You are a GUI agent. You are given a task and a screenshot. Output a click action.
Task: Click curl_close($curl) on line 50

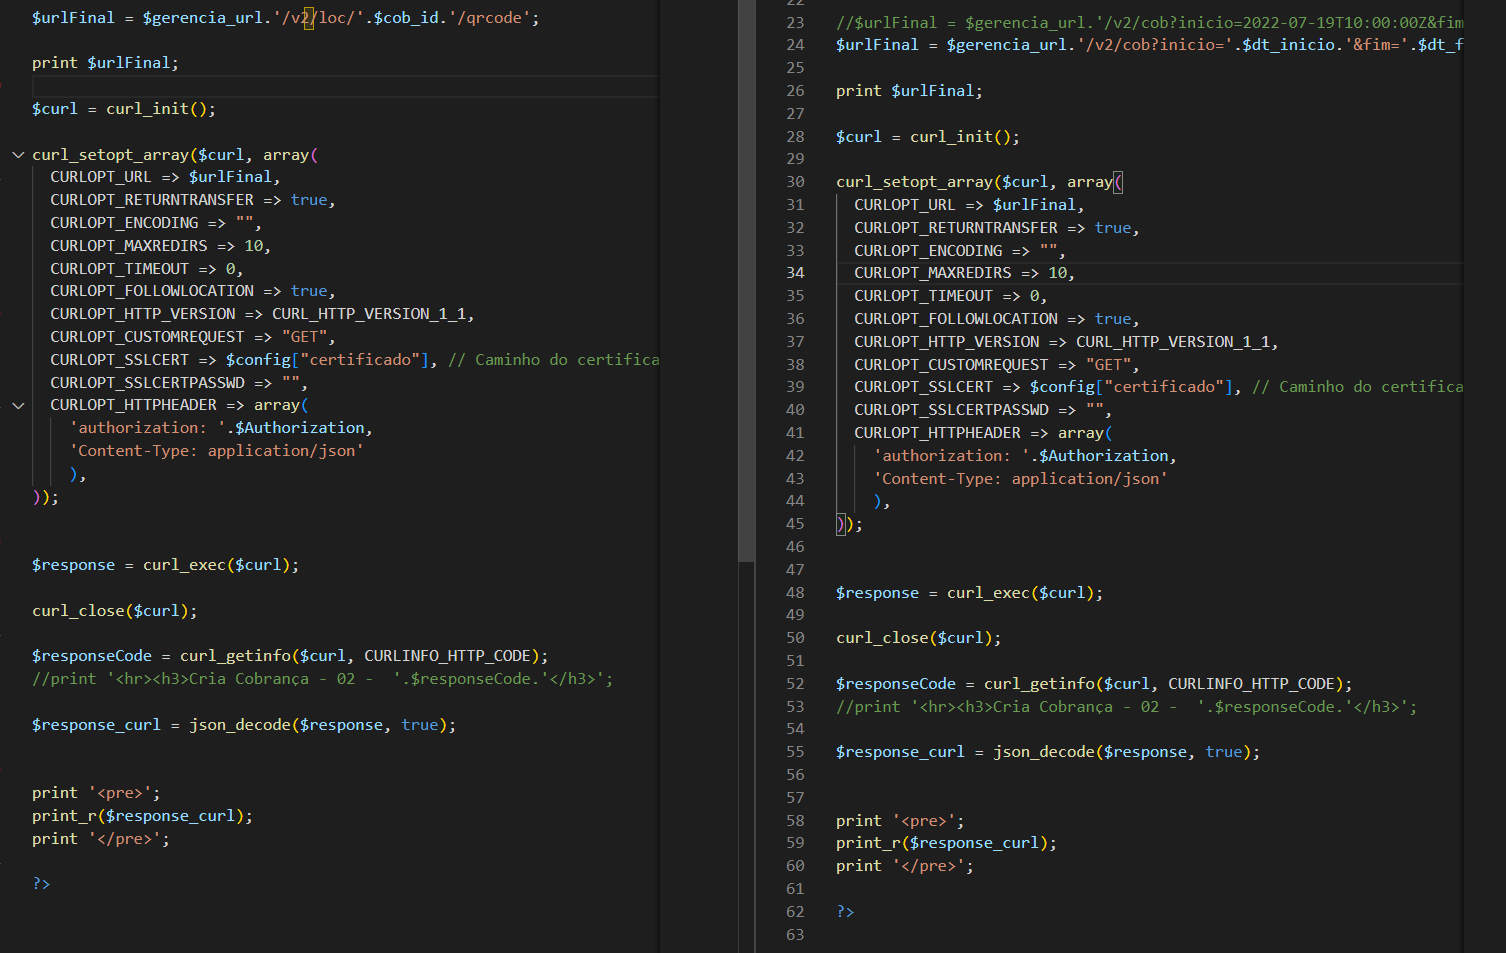[914, 638]
